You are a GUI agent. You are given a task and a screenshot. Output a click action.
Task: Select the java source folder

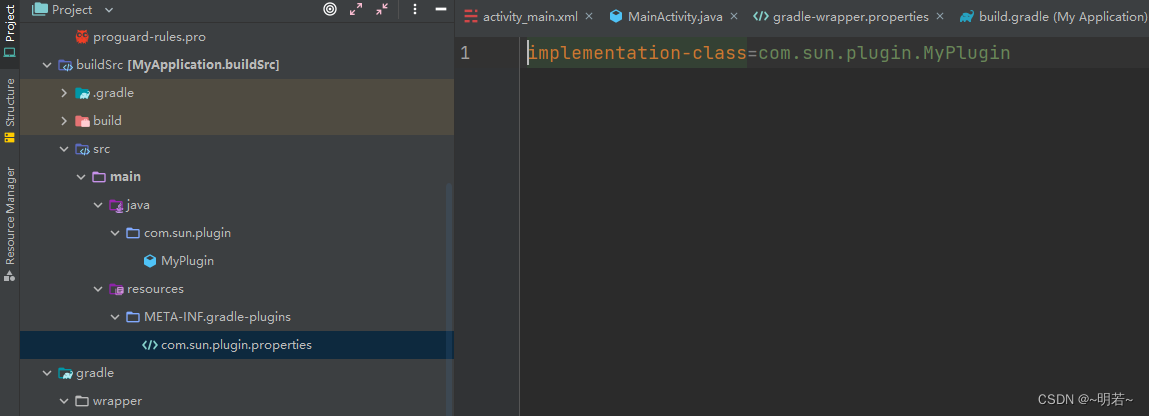[x=237, y=205]
